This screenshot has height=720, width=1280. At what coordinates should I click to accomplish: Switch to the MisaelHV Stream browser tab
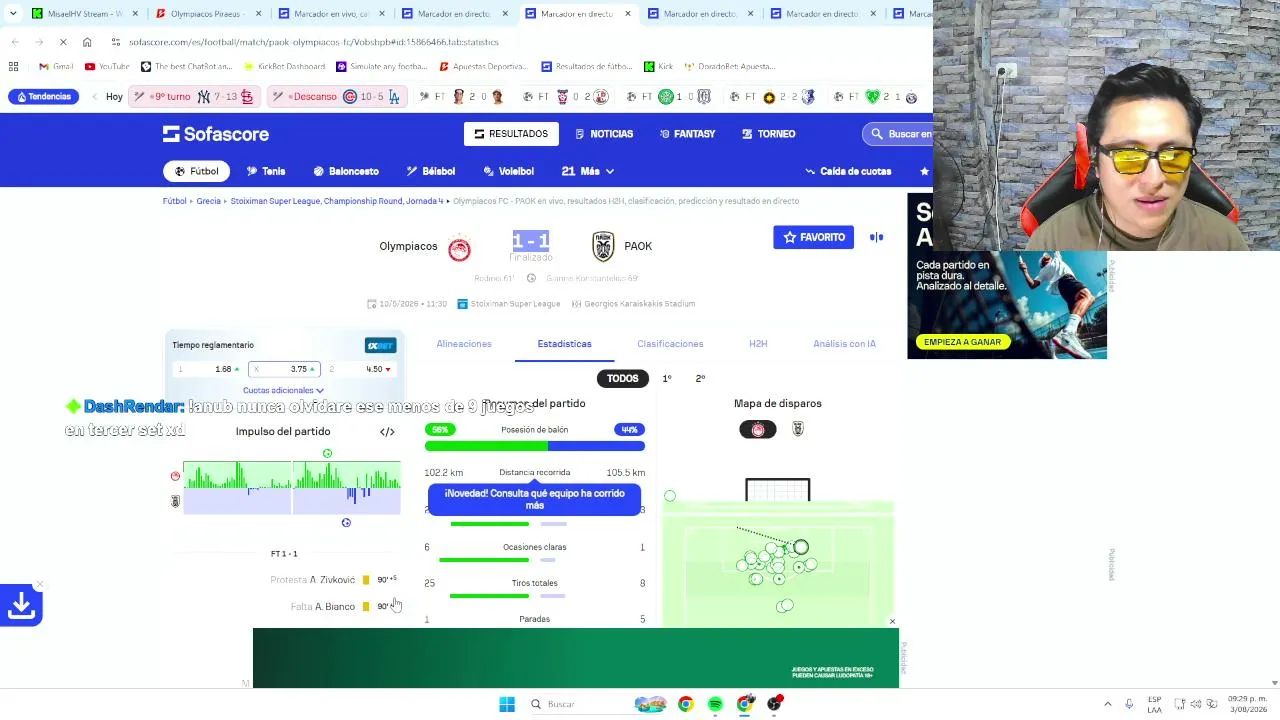click(83, 14)
